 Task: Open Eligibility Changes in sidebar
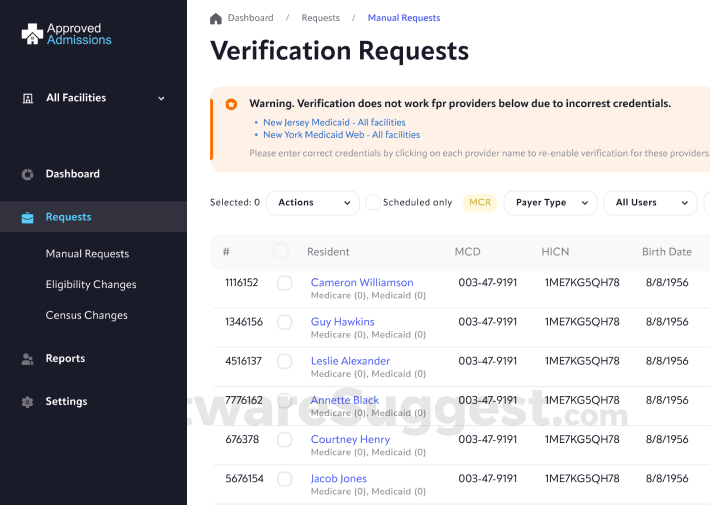[91, 285]
